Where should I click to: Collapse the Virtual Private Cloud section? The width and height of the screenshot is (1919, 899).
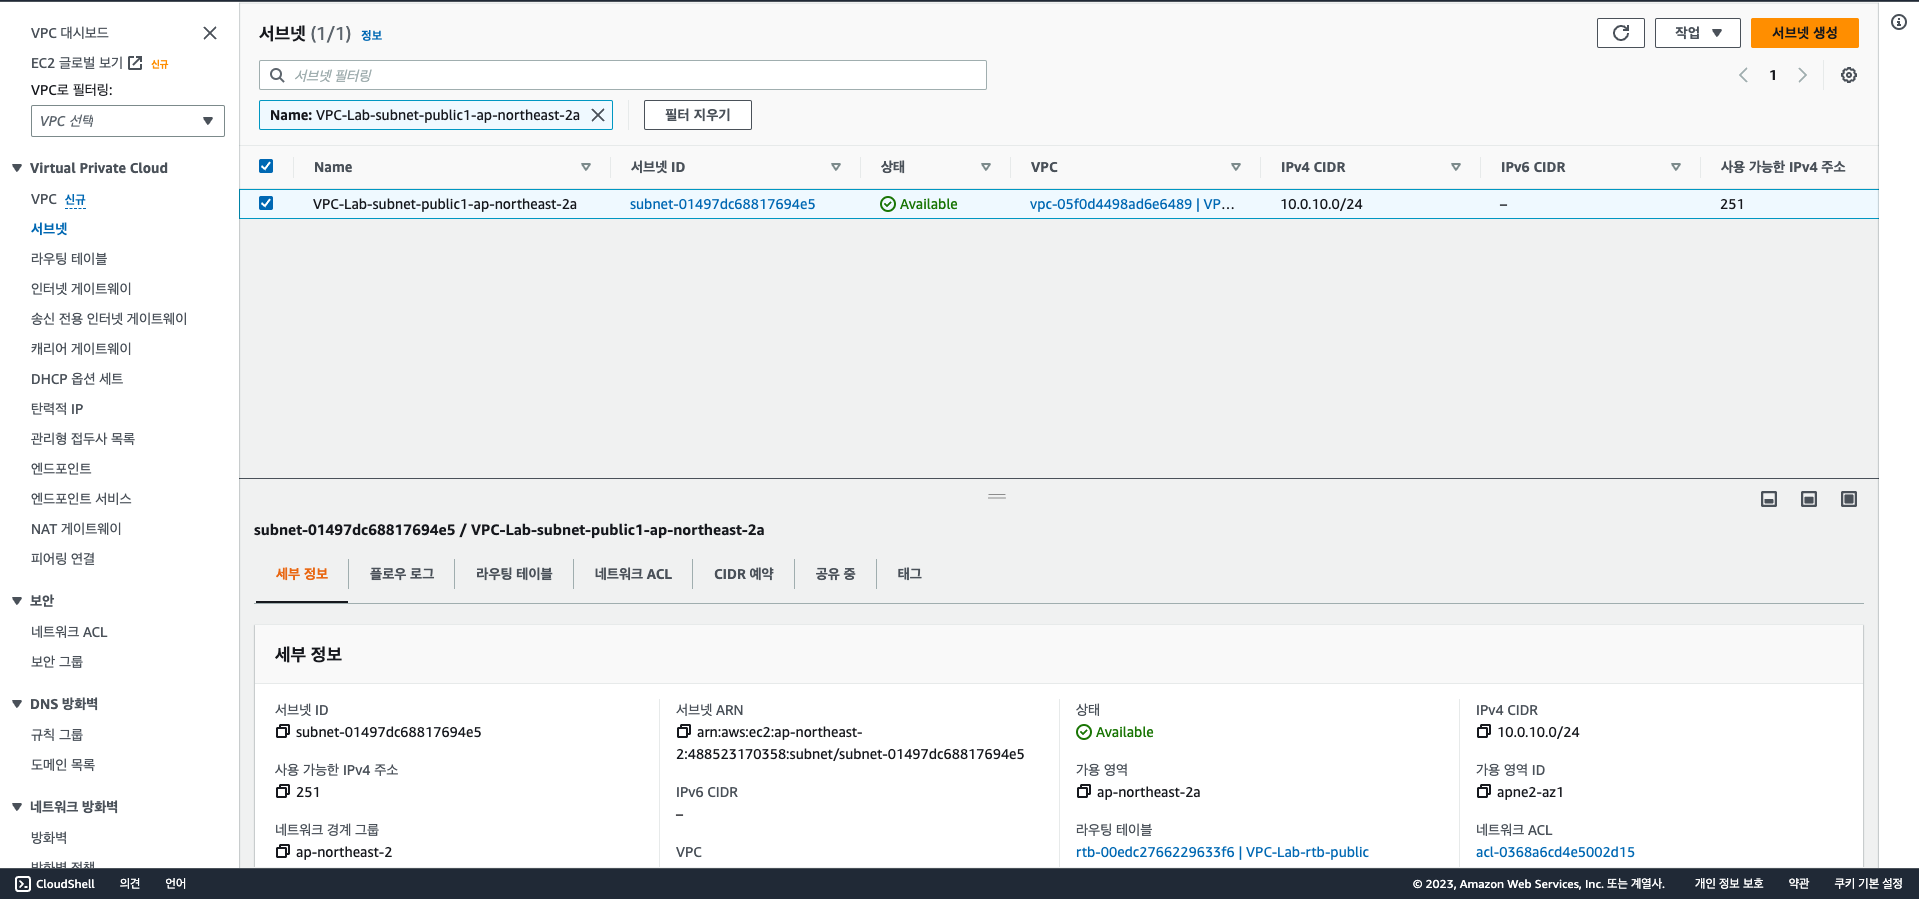(x=17, y=168)
